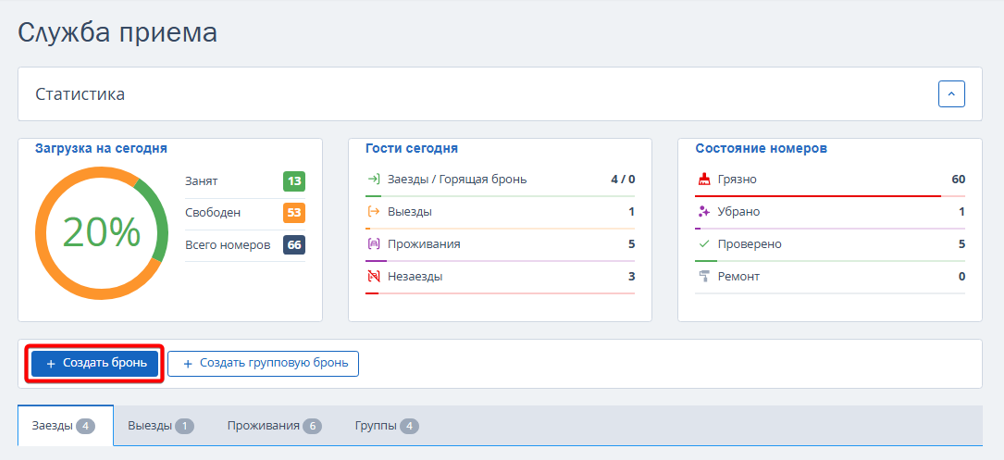Screen dimensions: 1004x460
Task: Click the stay icon beside Проживания
Action: (374, 244)
